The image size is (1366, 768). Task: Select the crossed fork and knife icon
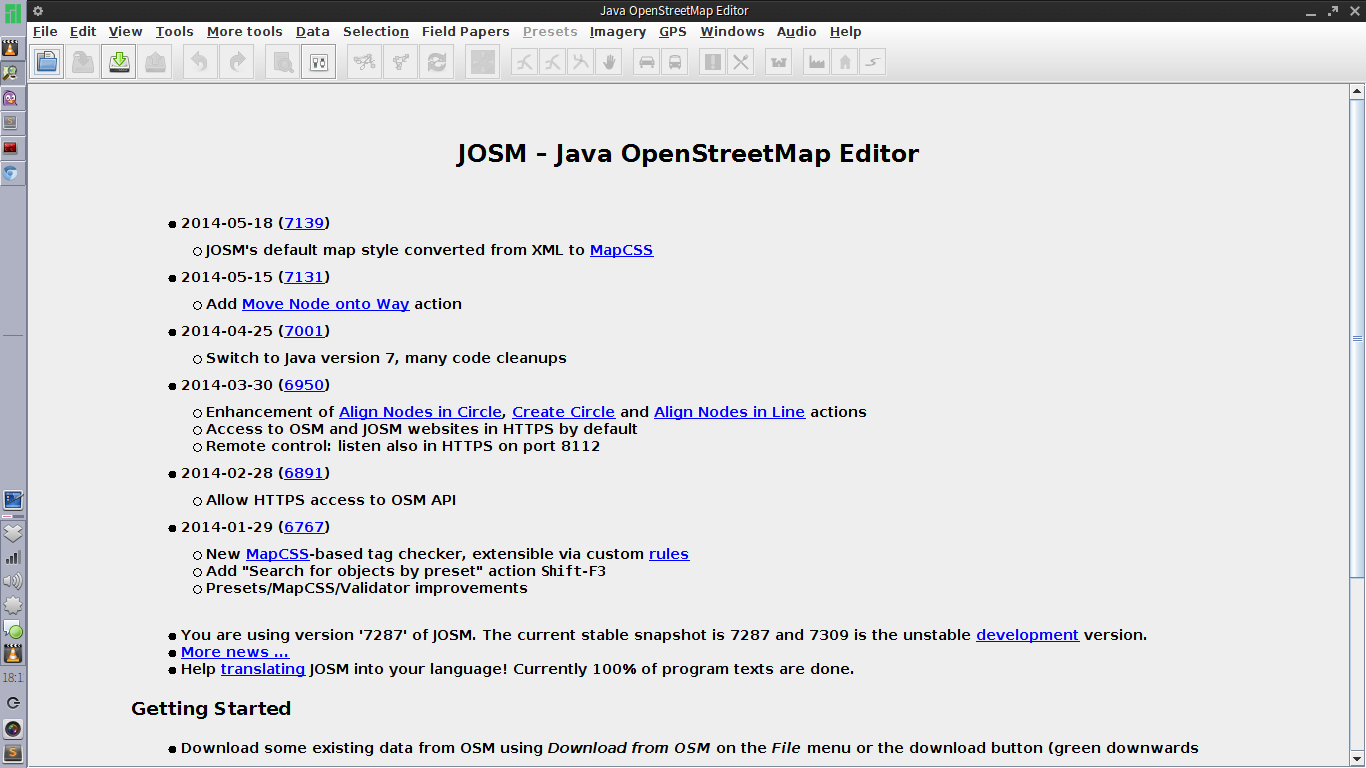click(740, 62)
